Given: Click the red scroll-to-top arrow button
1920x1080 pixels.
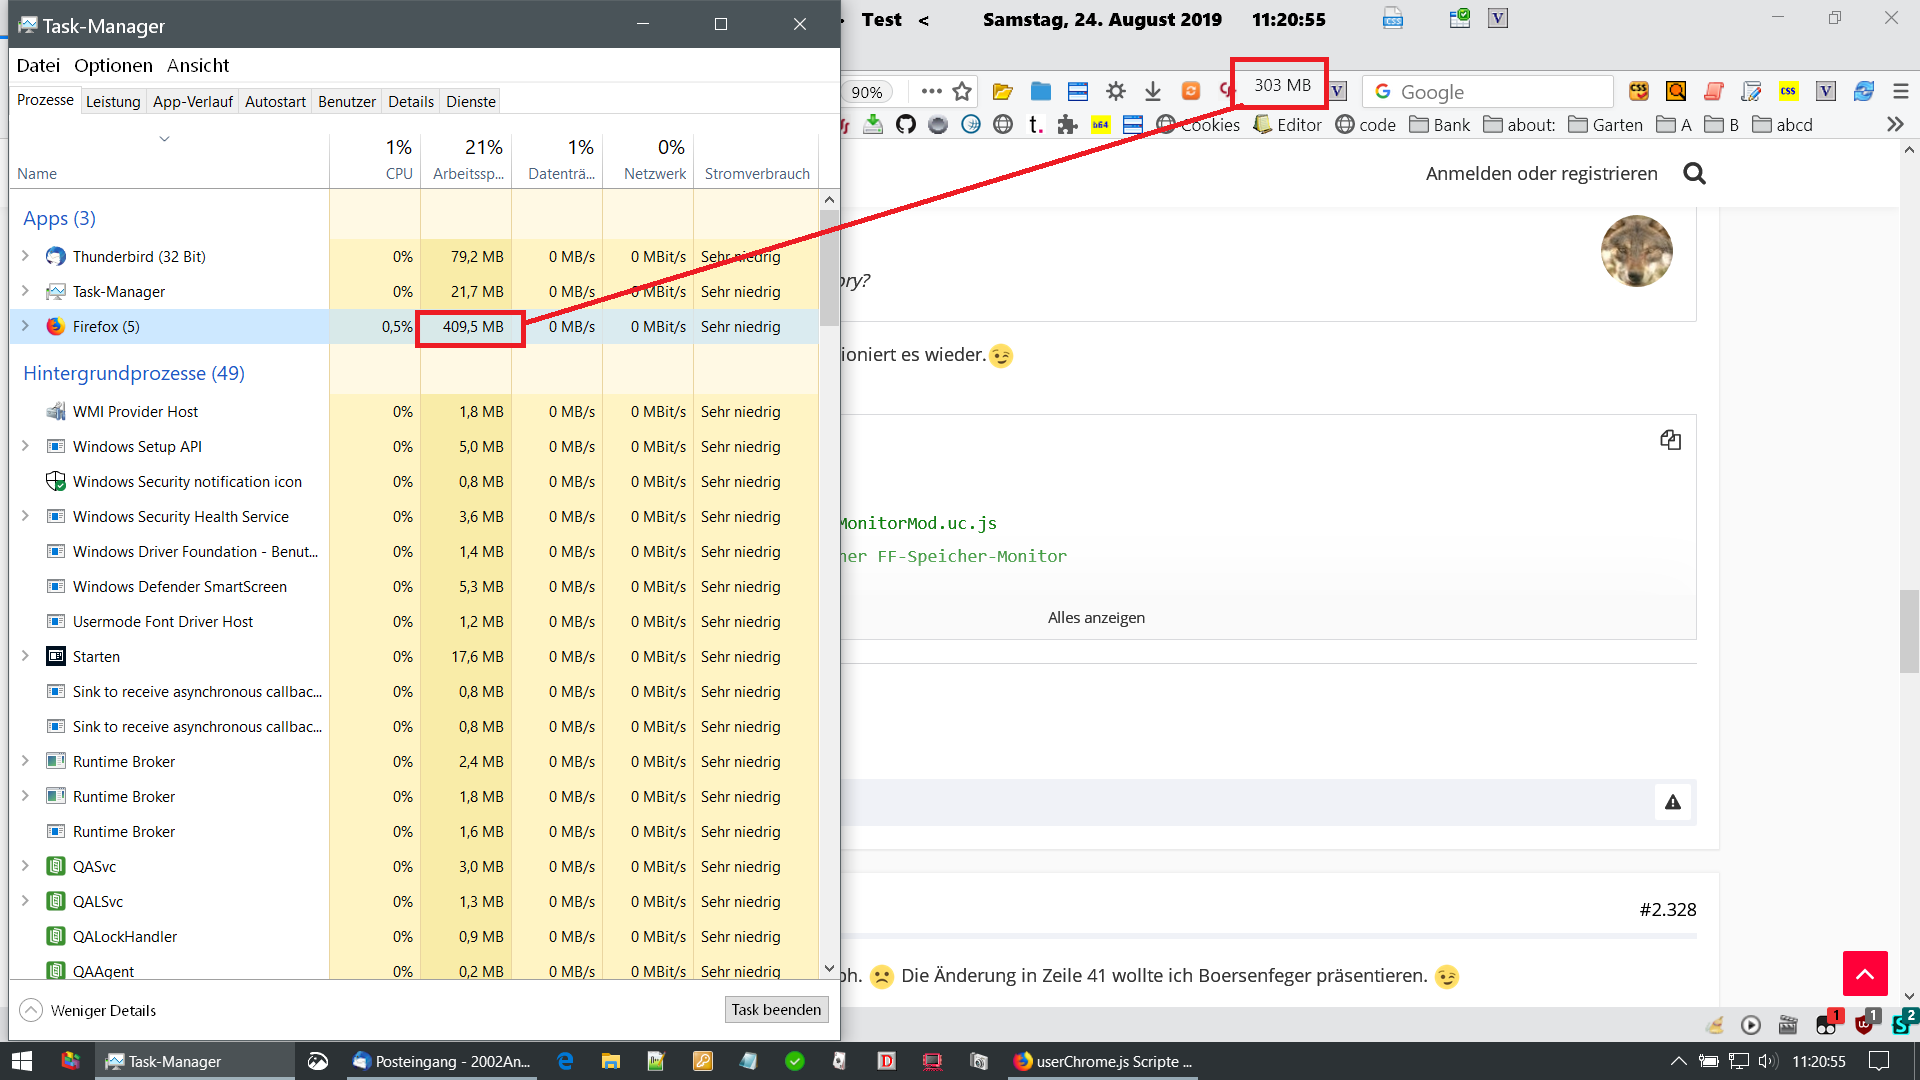Looking at the screenshot, I should 1865,973.
